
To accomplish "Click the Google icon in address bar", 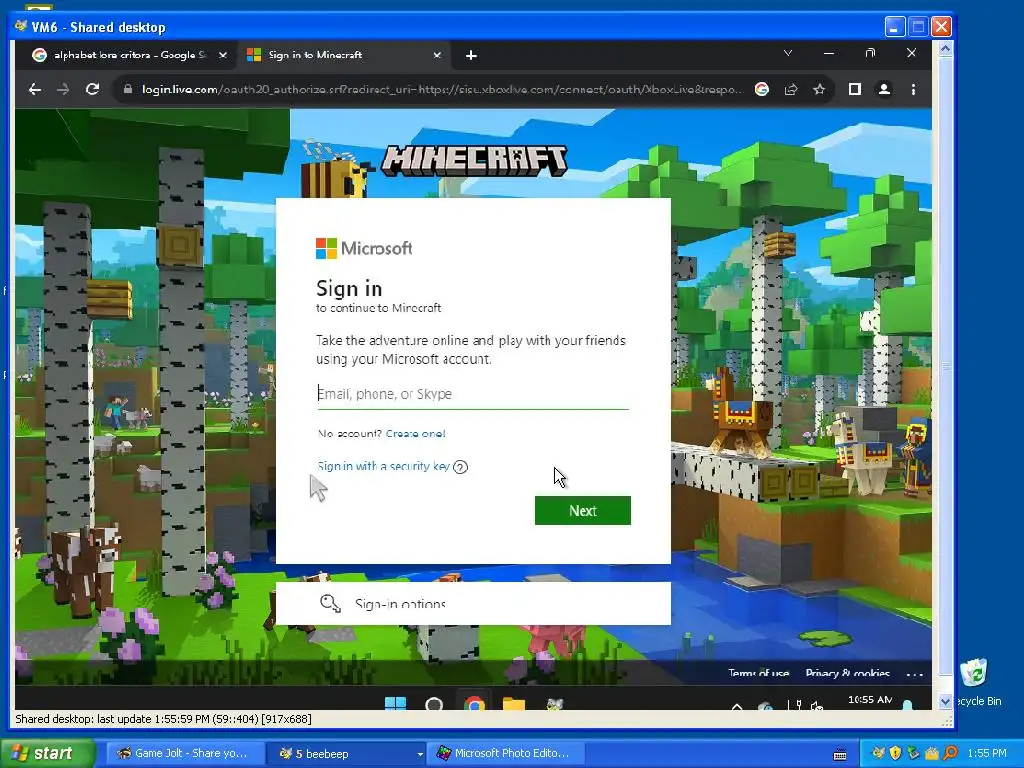I will point(761,89).
